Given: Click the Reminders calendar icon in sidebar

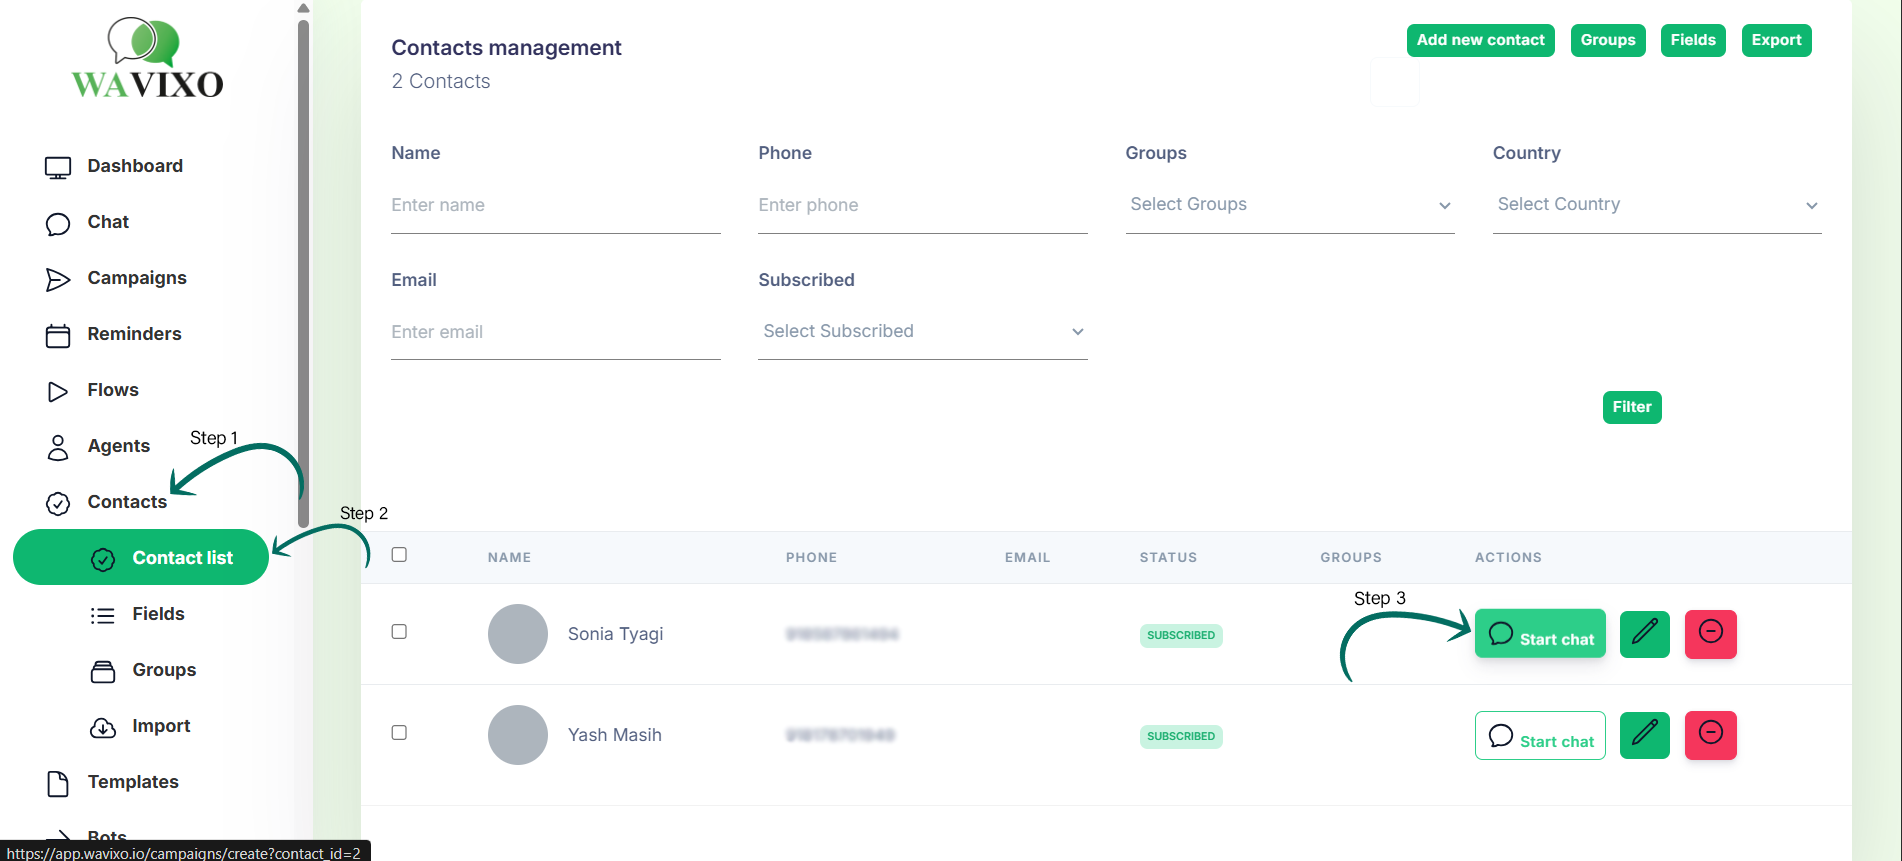Looking at the screenshot, I should tap(58, 335).
